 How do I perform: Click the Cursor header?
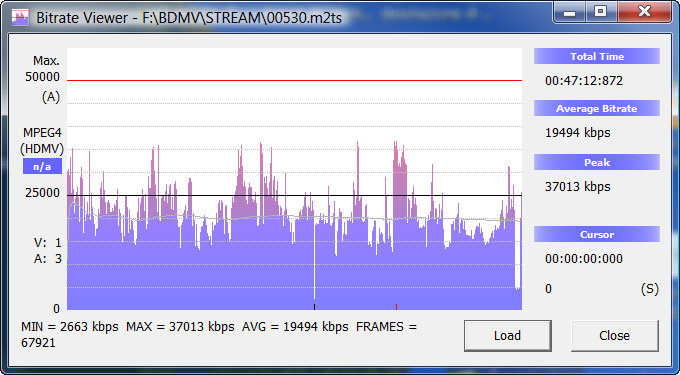597,235
